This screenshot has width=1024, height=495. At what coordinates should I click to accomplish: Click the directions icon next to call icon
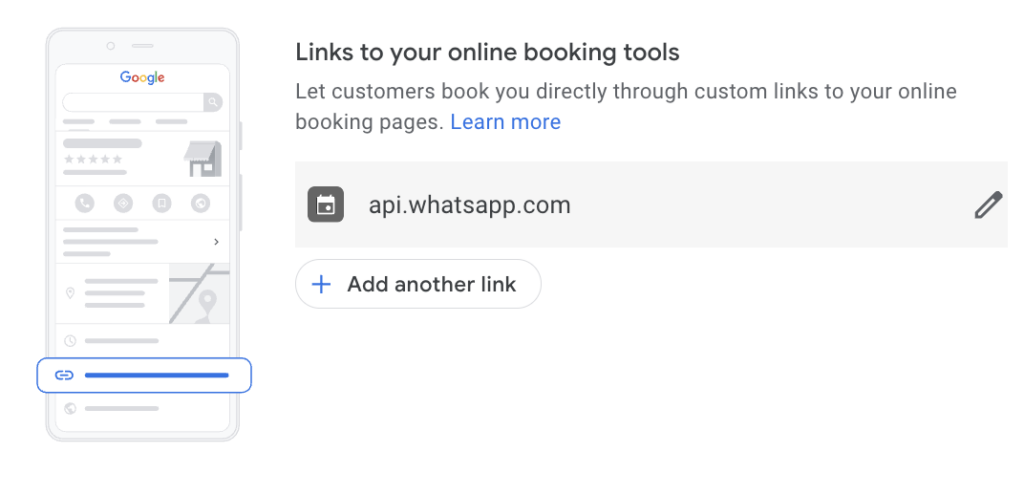tap(123, 203)
